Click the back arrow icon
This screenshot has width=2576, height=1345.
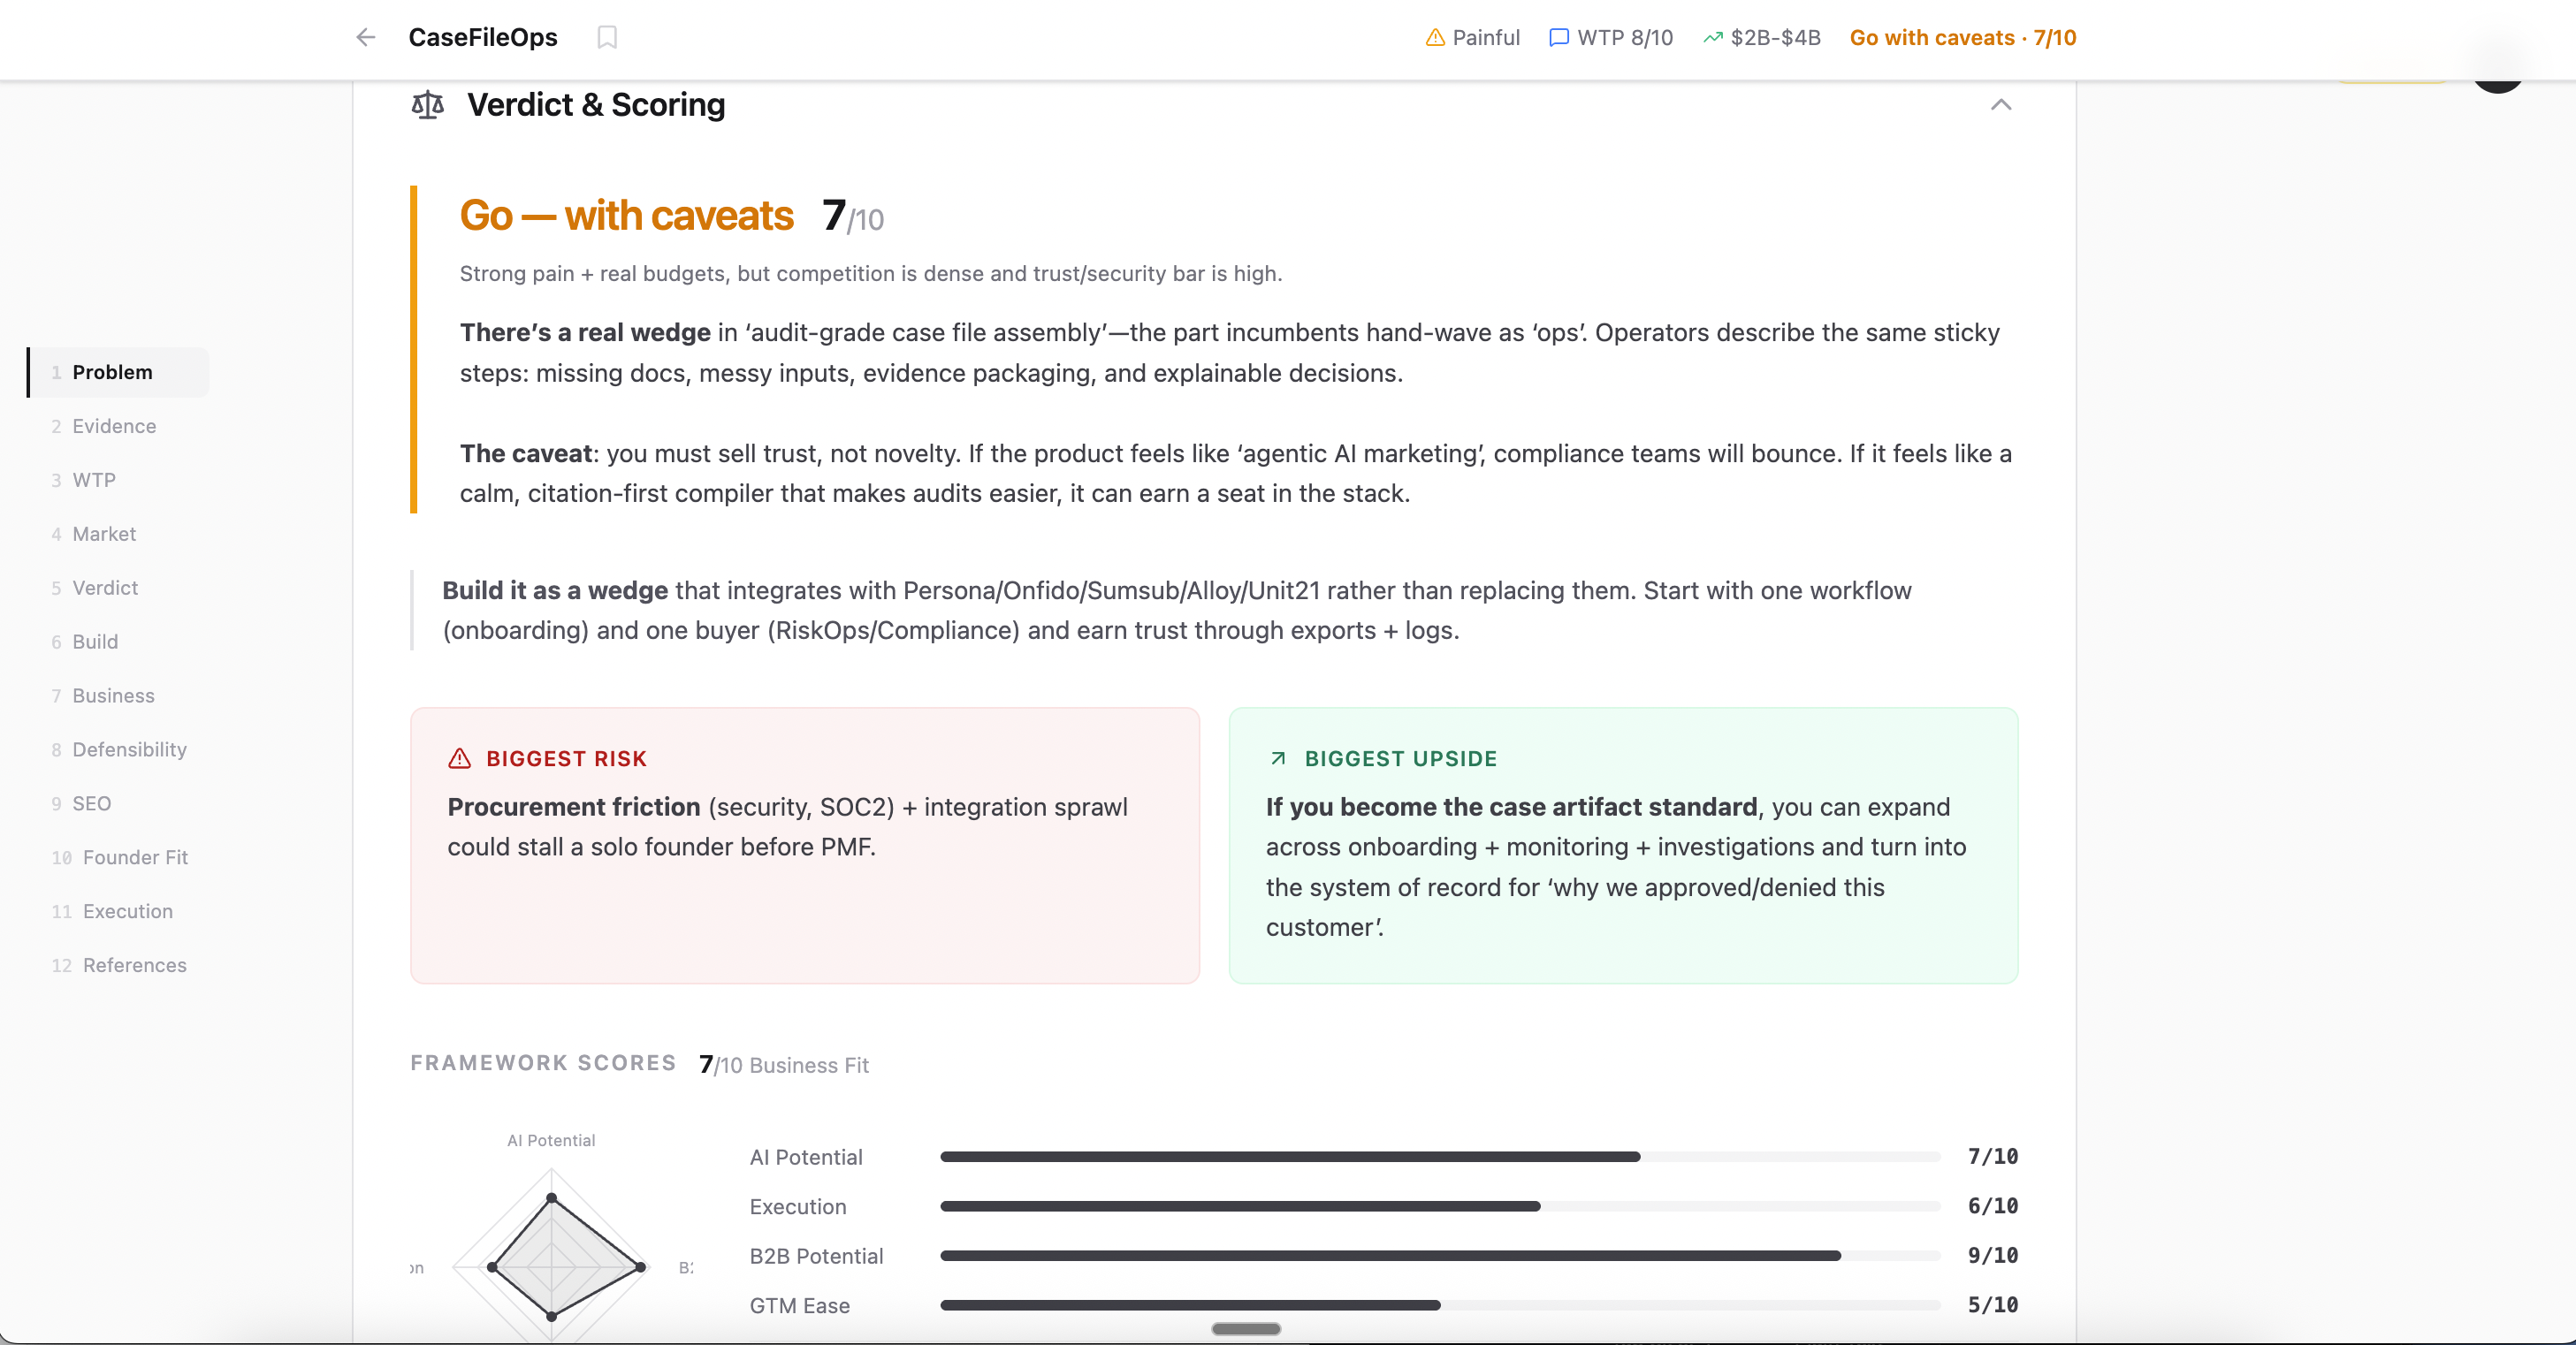pos(366,37)
